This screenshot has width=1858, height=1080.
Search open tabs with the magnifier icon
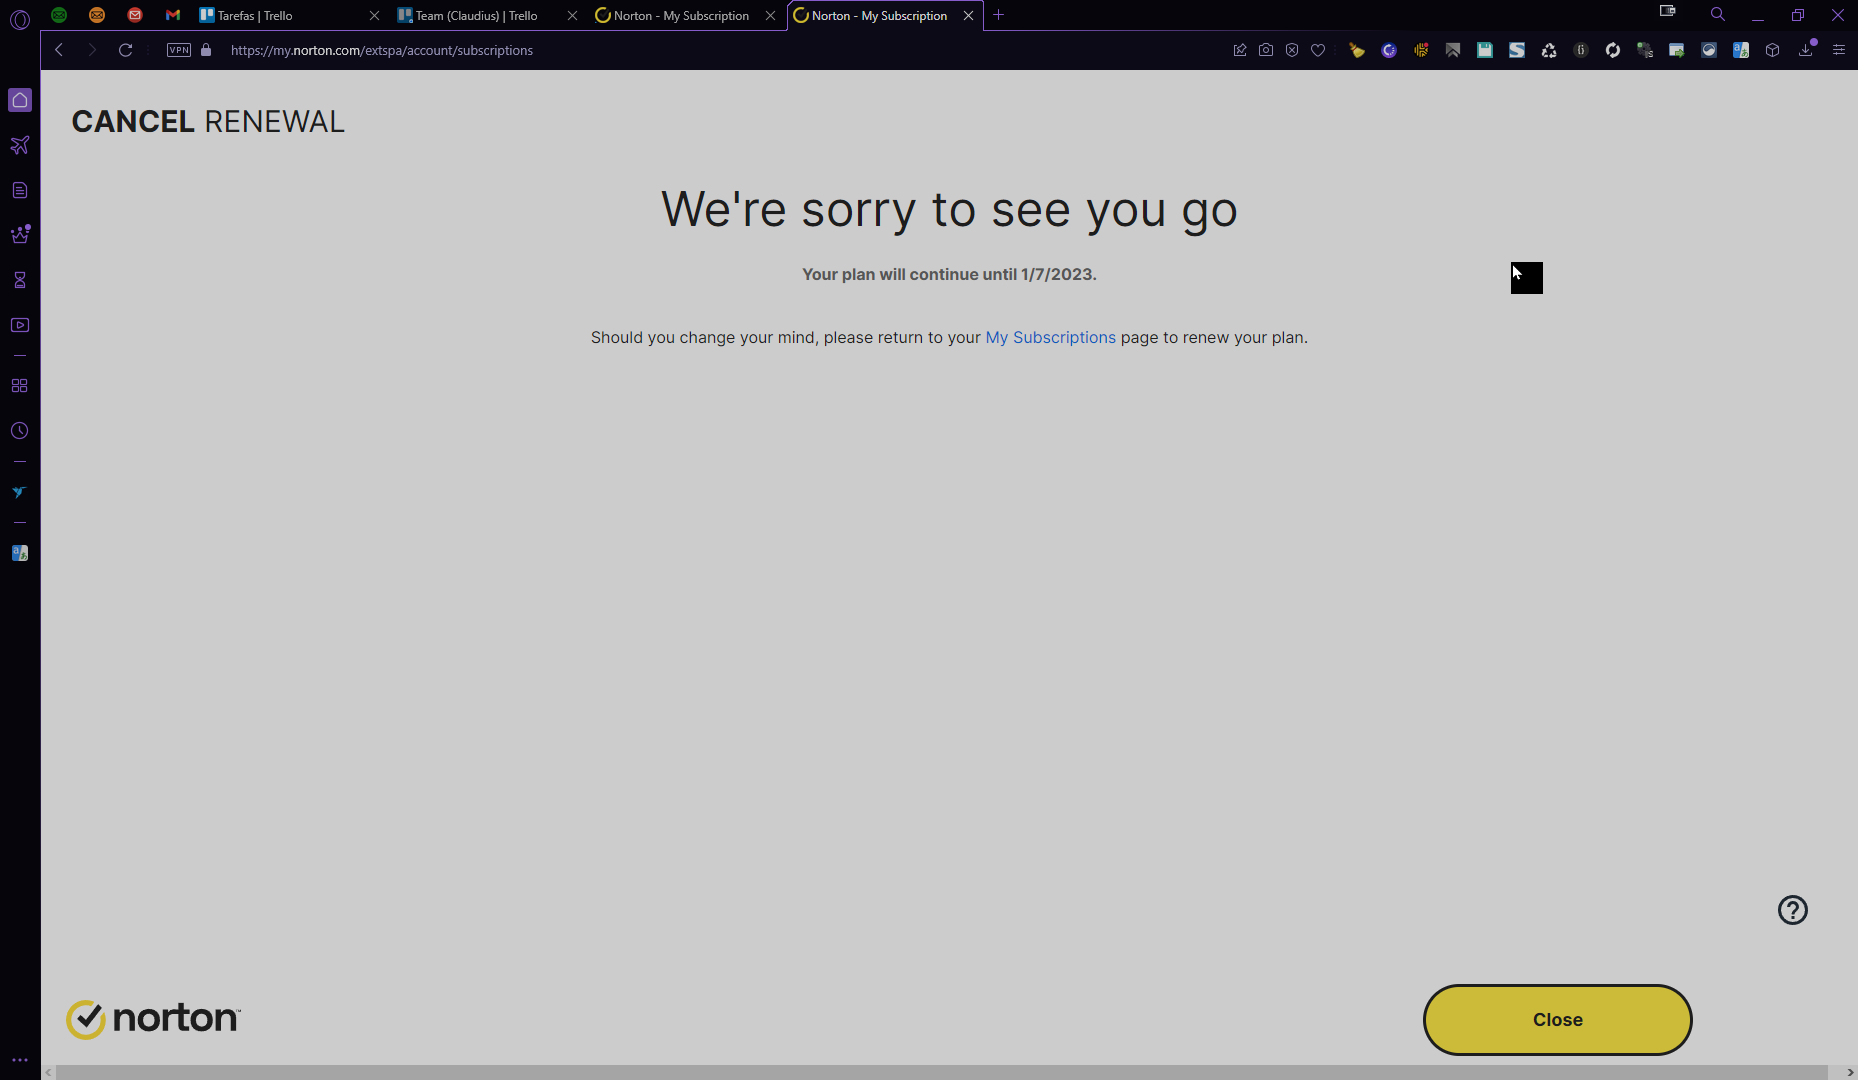pos(1718,14)
